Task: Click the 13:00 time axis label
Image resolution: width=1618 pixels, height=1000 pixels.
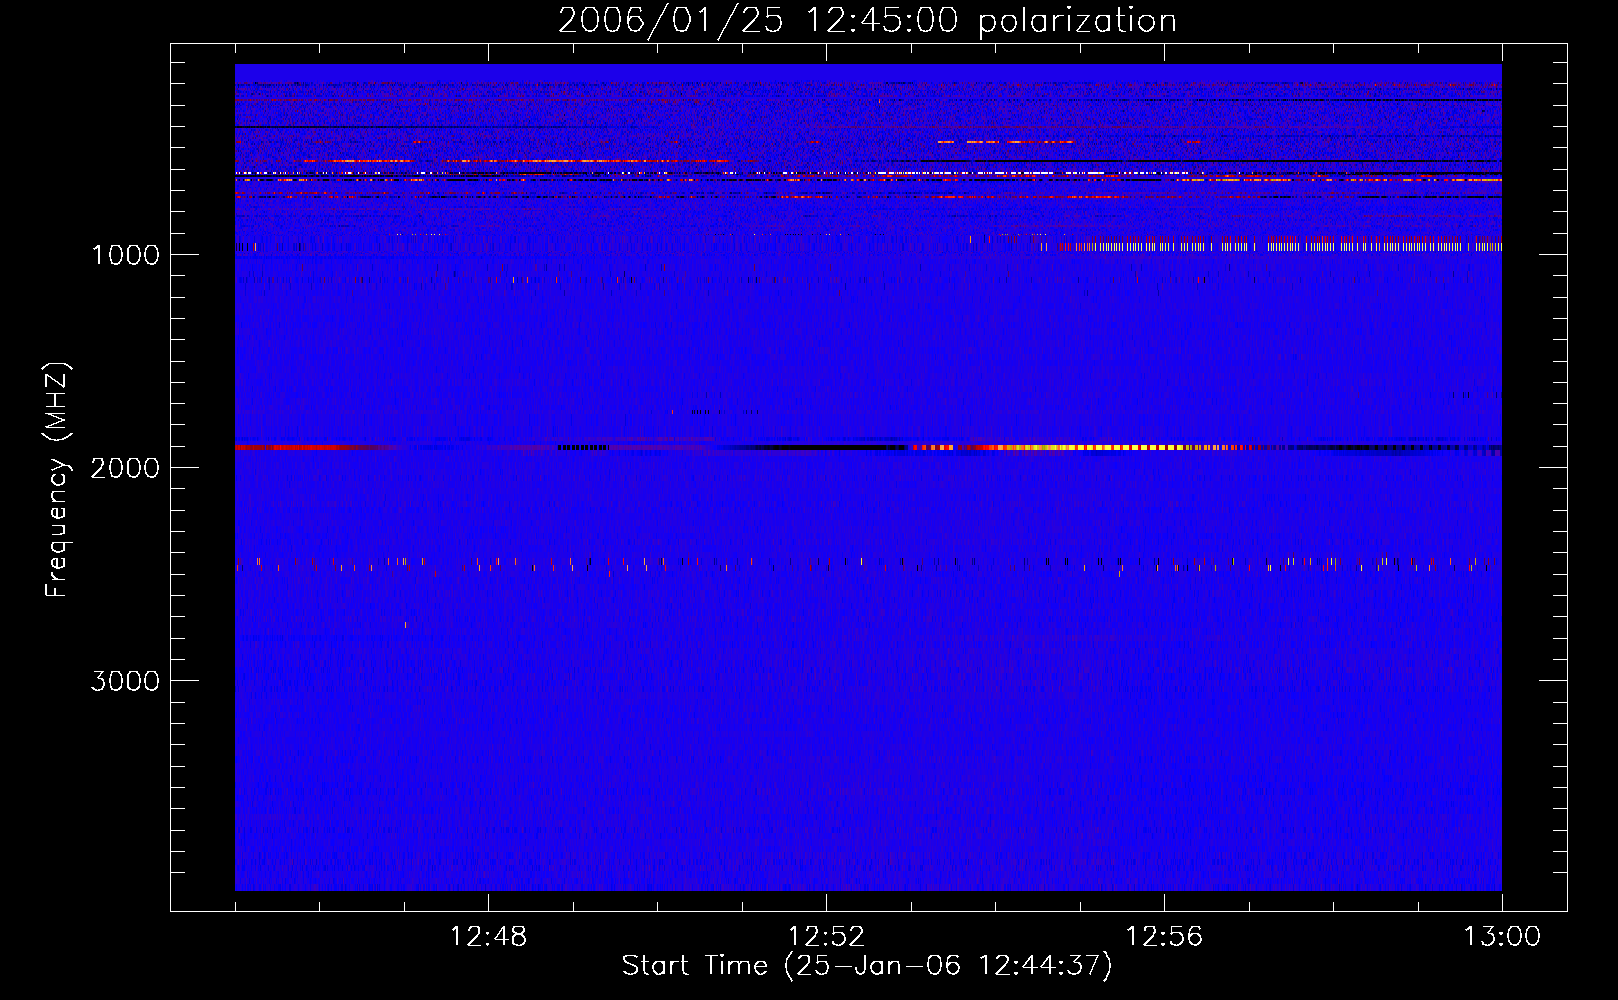Action: 1502,937
